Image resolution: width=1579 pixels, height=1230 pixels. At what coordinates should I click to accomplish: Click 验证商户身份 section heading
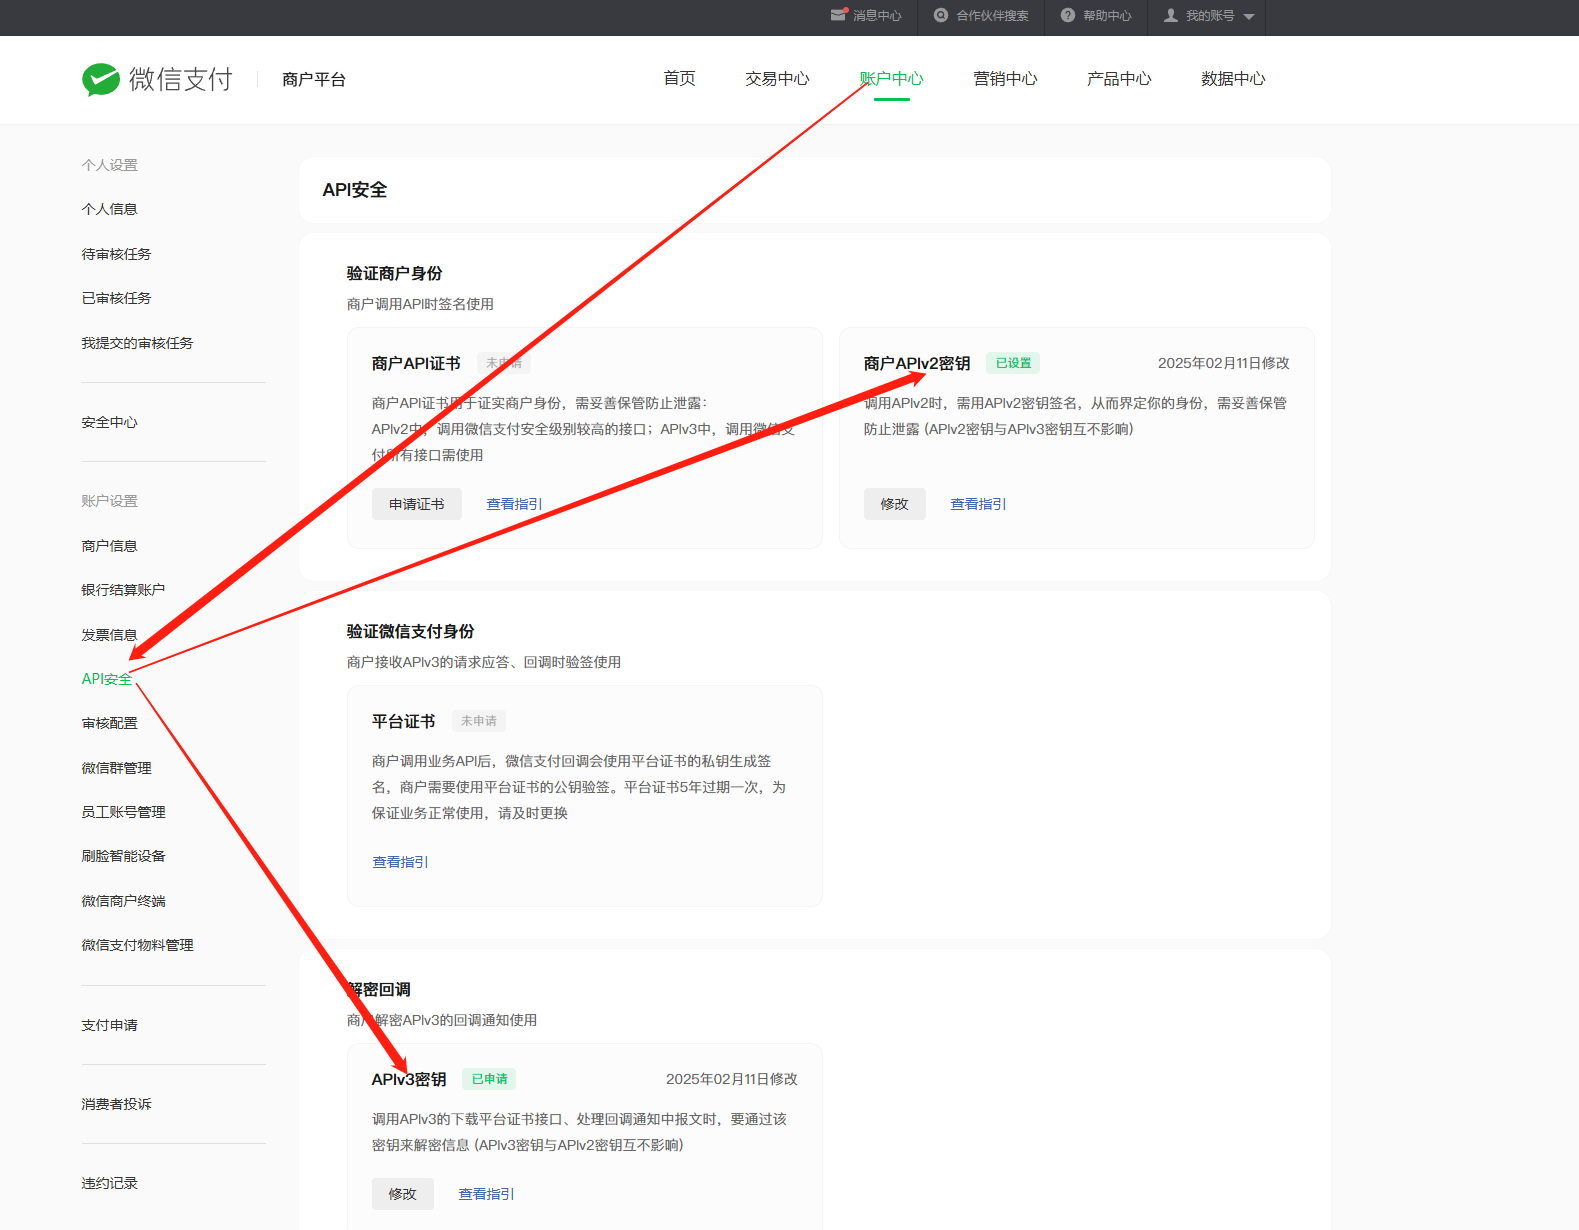(394, 273)
